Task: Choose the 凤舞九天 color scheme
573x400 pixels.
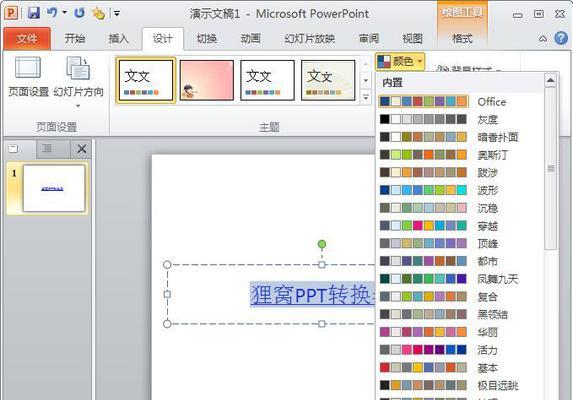Action: (460, 279)
